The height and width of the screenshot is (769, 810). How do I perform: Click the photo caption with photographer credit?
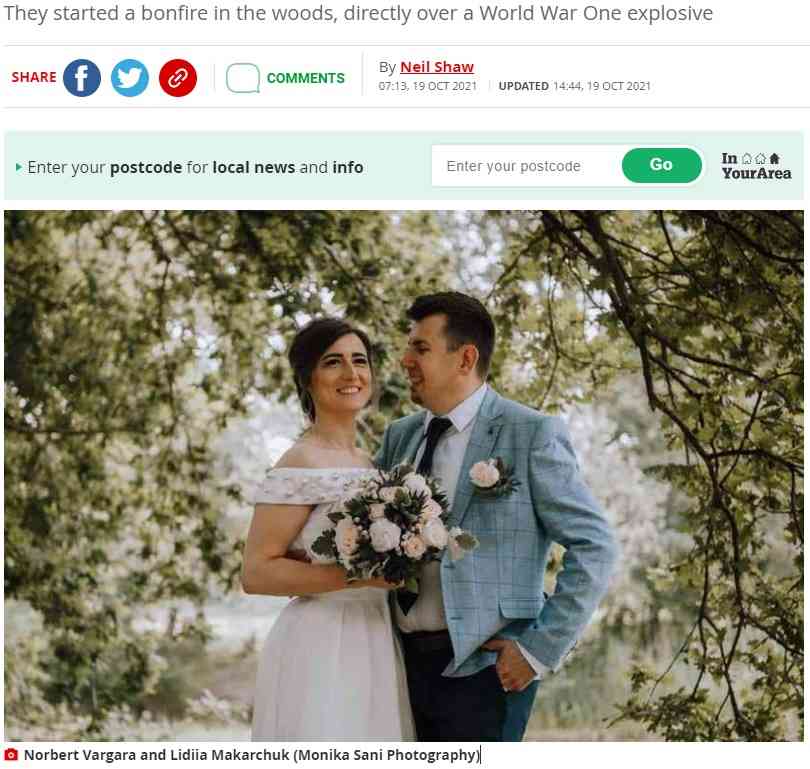[252, 755]
